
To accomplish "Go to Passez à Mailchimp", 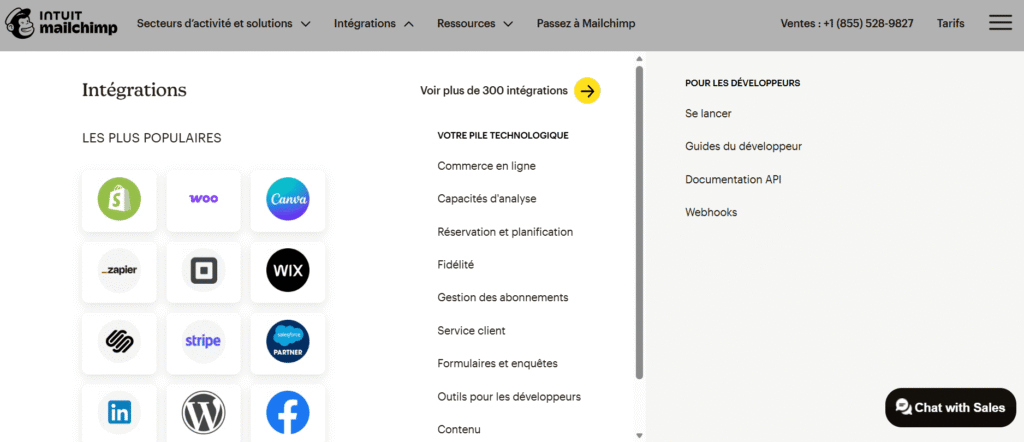I will point(585,23).
